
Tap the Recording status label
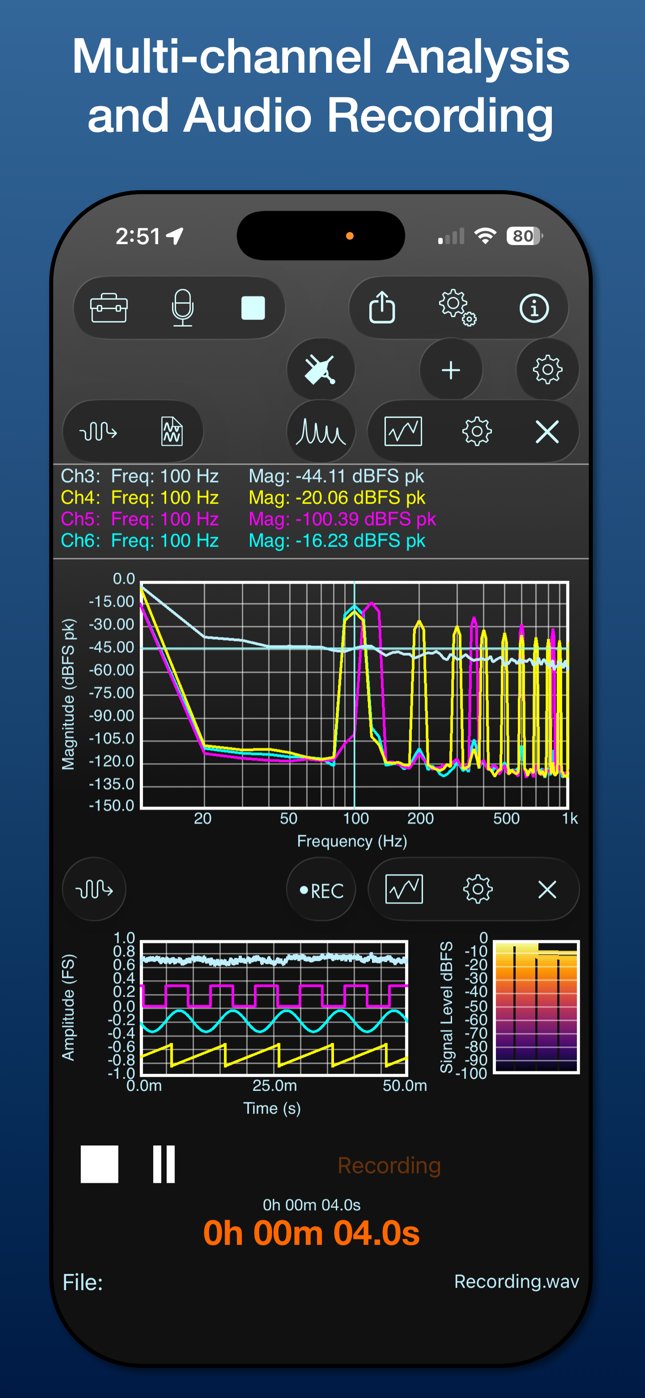point(389,1166)
